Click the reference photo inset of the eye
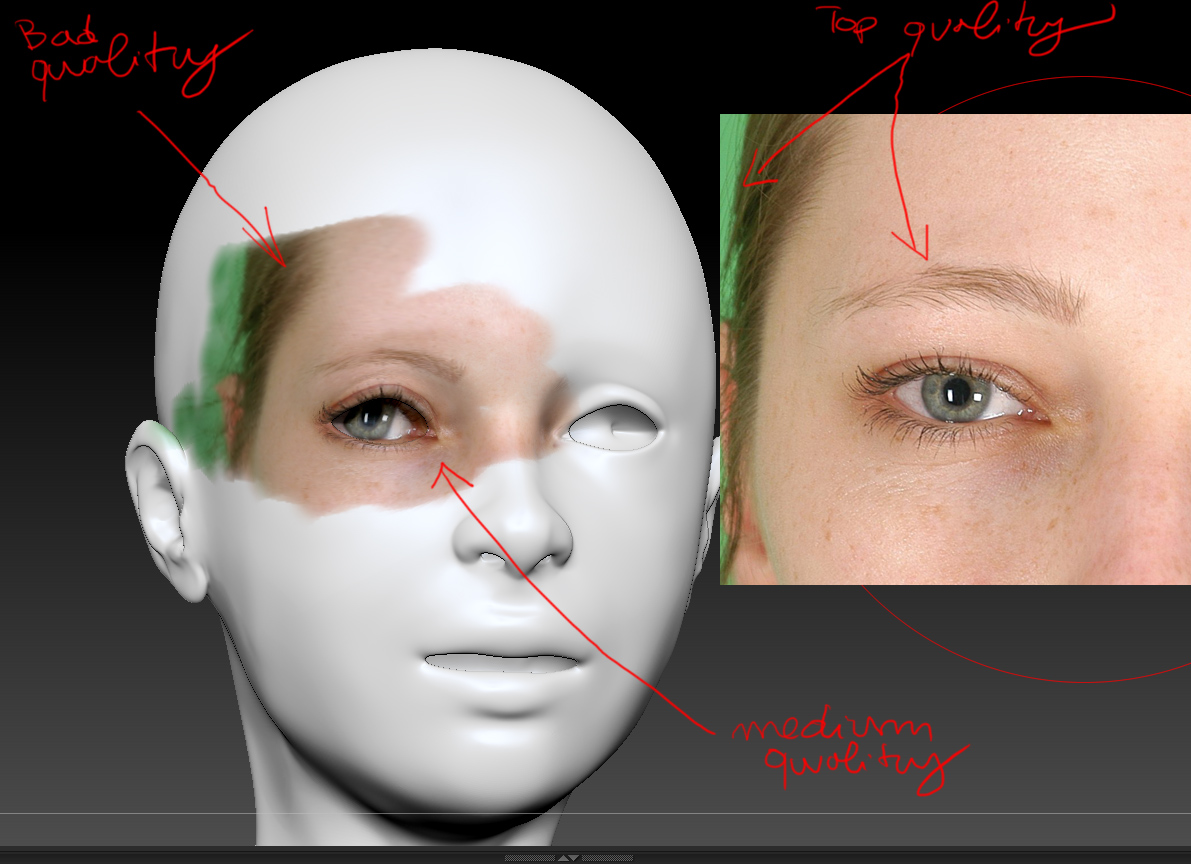Image resolution: width=1191 pixels, height=864 pixels. tap(950, 350)
